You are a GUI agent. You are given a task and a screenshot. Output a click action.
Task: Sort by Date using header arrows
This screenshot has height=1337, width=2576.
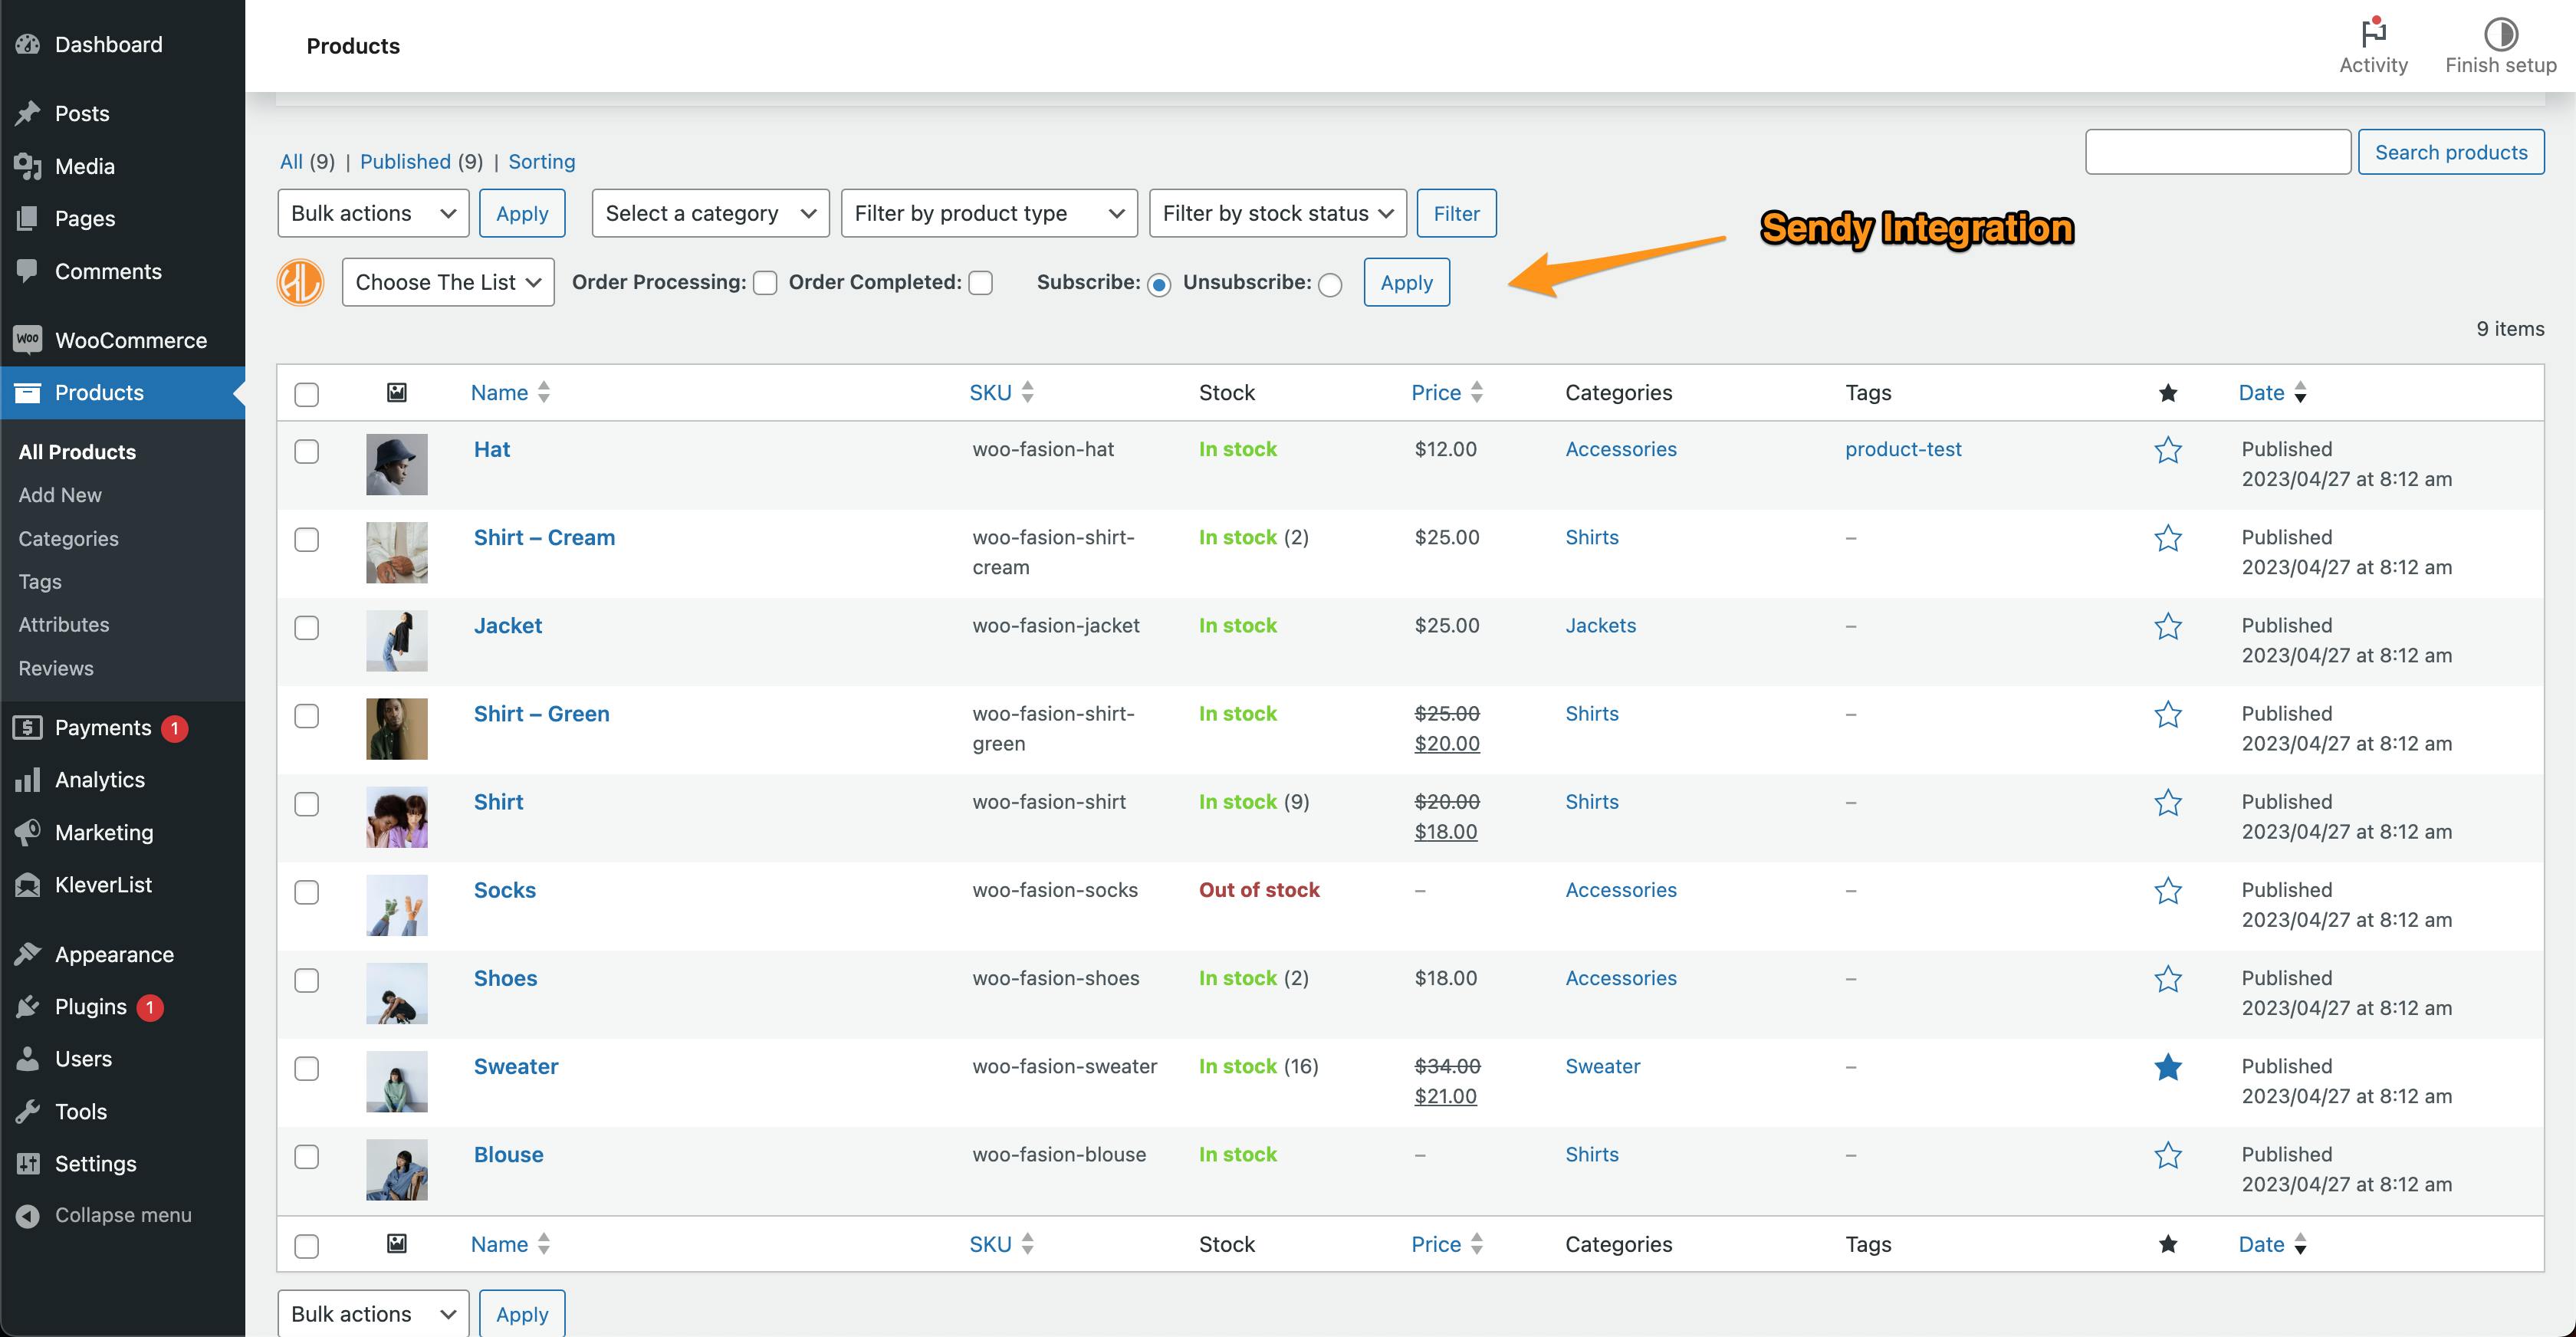tap(2300, 392)
